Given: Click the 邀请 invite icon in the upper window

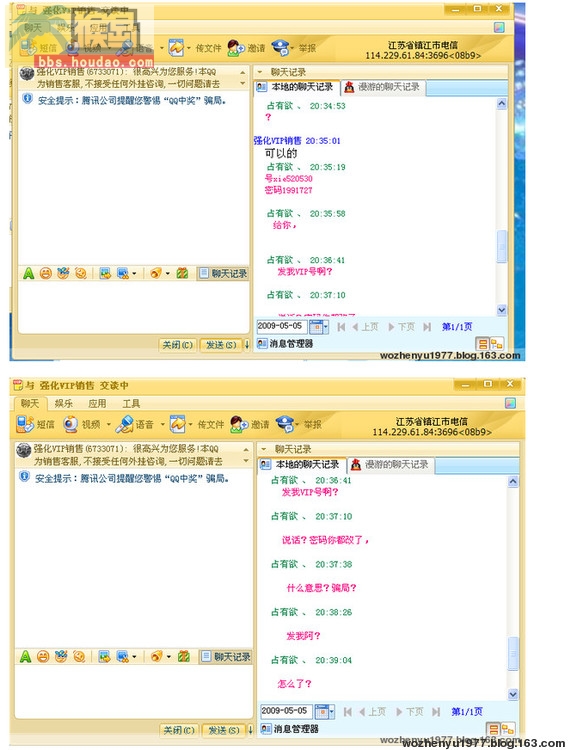Looking at the screenshot, I should tap(236, 47).
